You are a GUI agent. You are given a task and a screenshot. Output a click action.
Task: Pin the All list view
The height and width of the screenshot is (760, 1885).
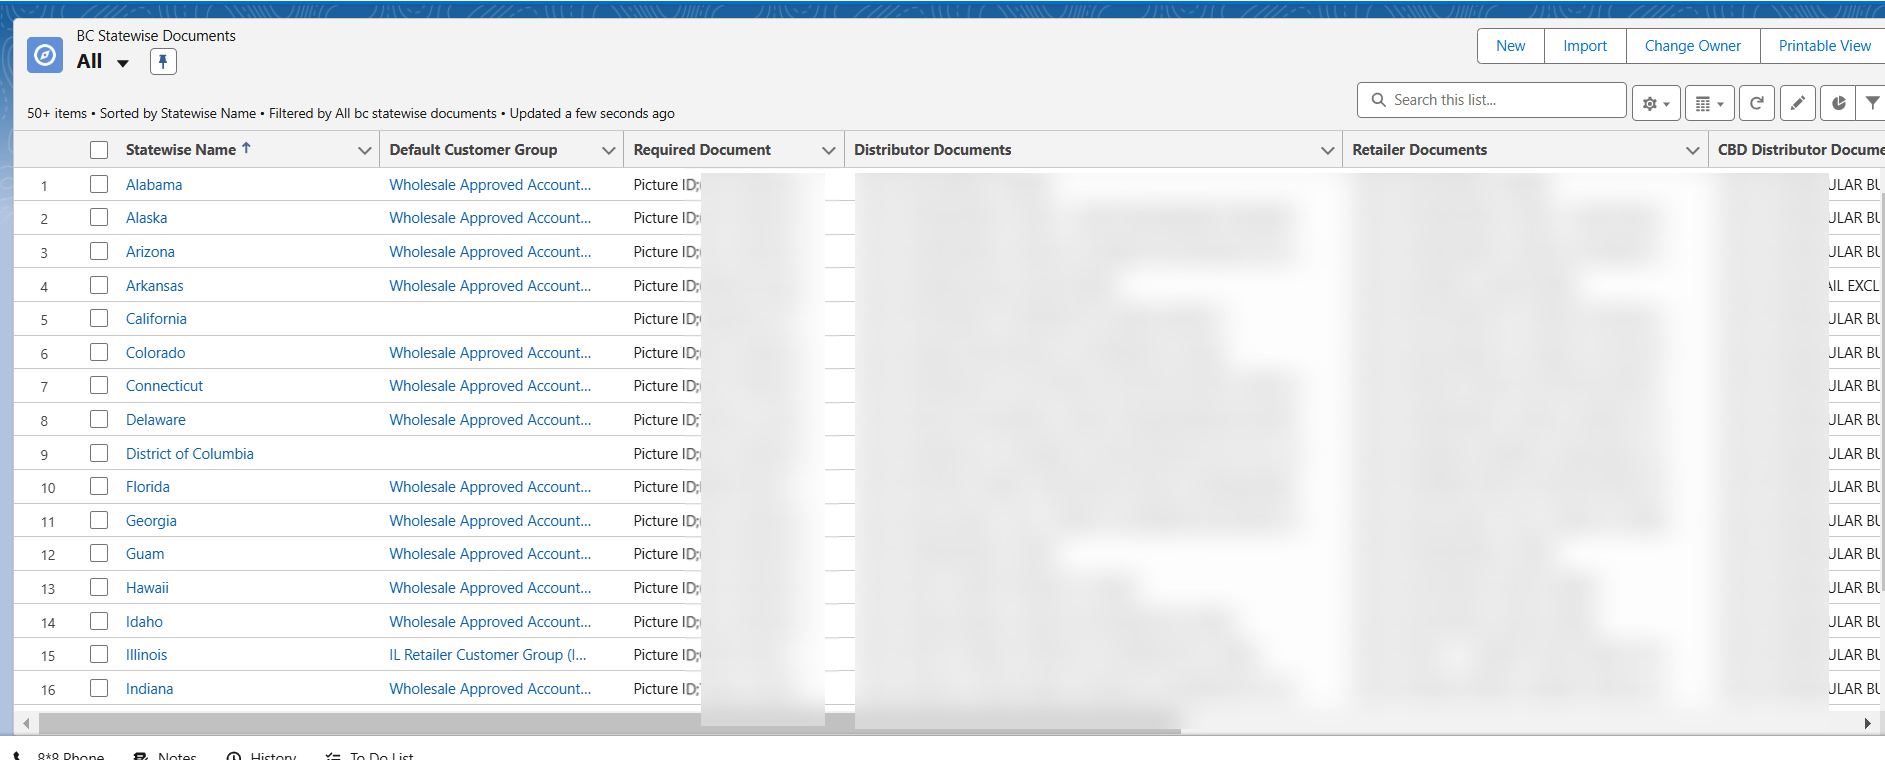click(x=163, y=62)
